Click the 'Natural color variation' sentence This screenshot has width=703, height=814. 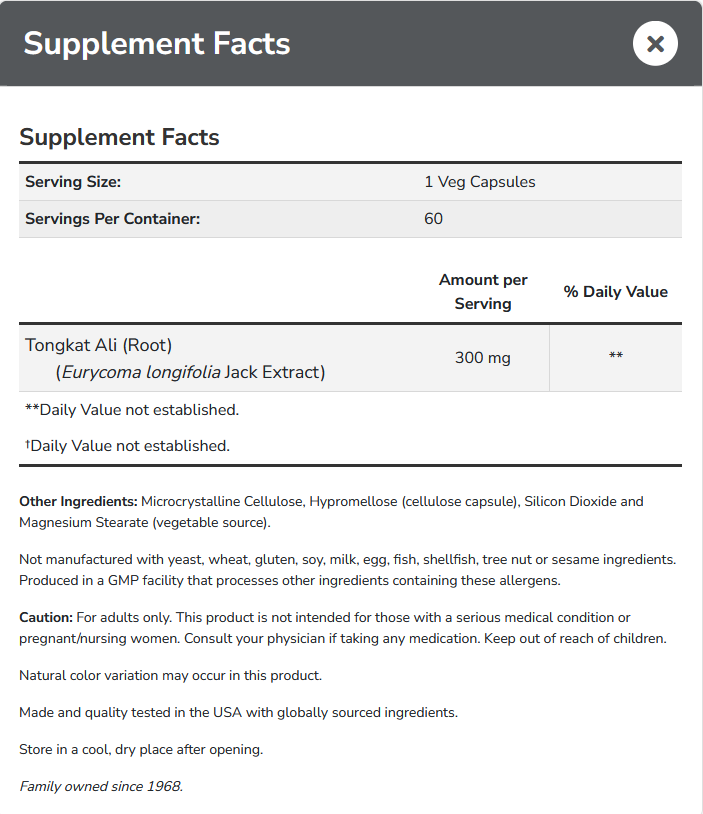(x=170, y=675)
